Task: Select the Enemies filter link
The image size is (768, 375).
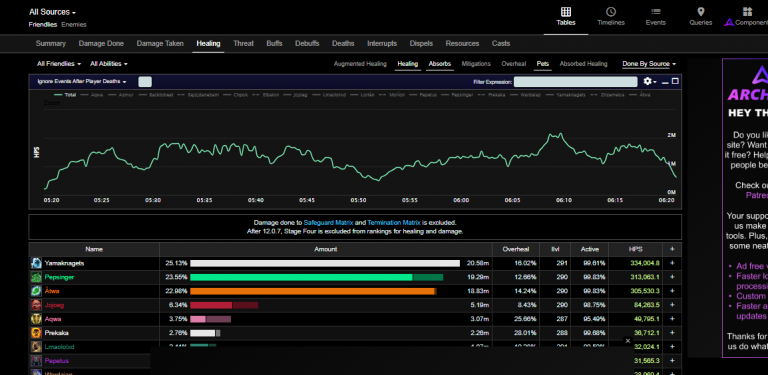Action: [74, 24]
